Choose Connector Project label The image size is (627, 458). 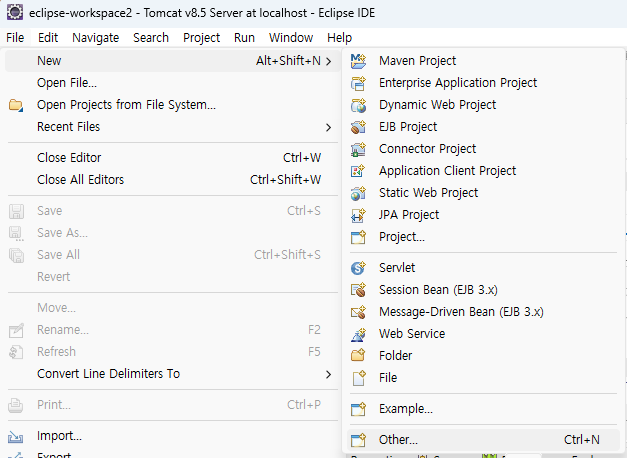(427, 149)
